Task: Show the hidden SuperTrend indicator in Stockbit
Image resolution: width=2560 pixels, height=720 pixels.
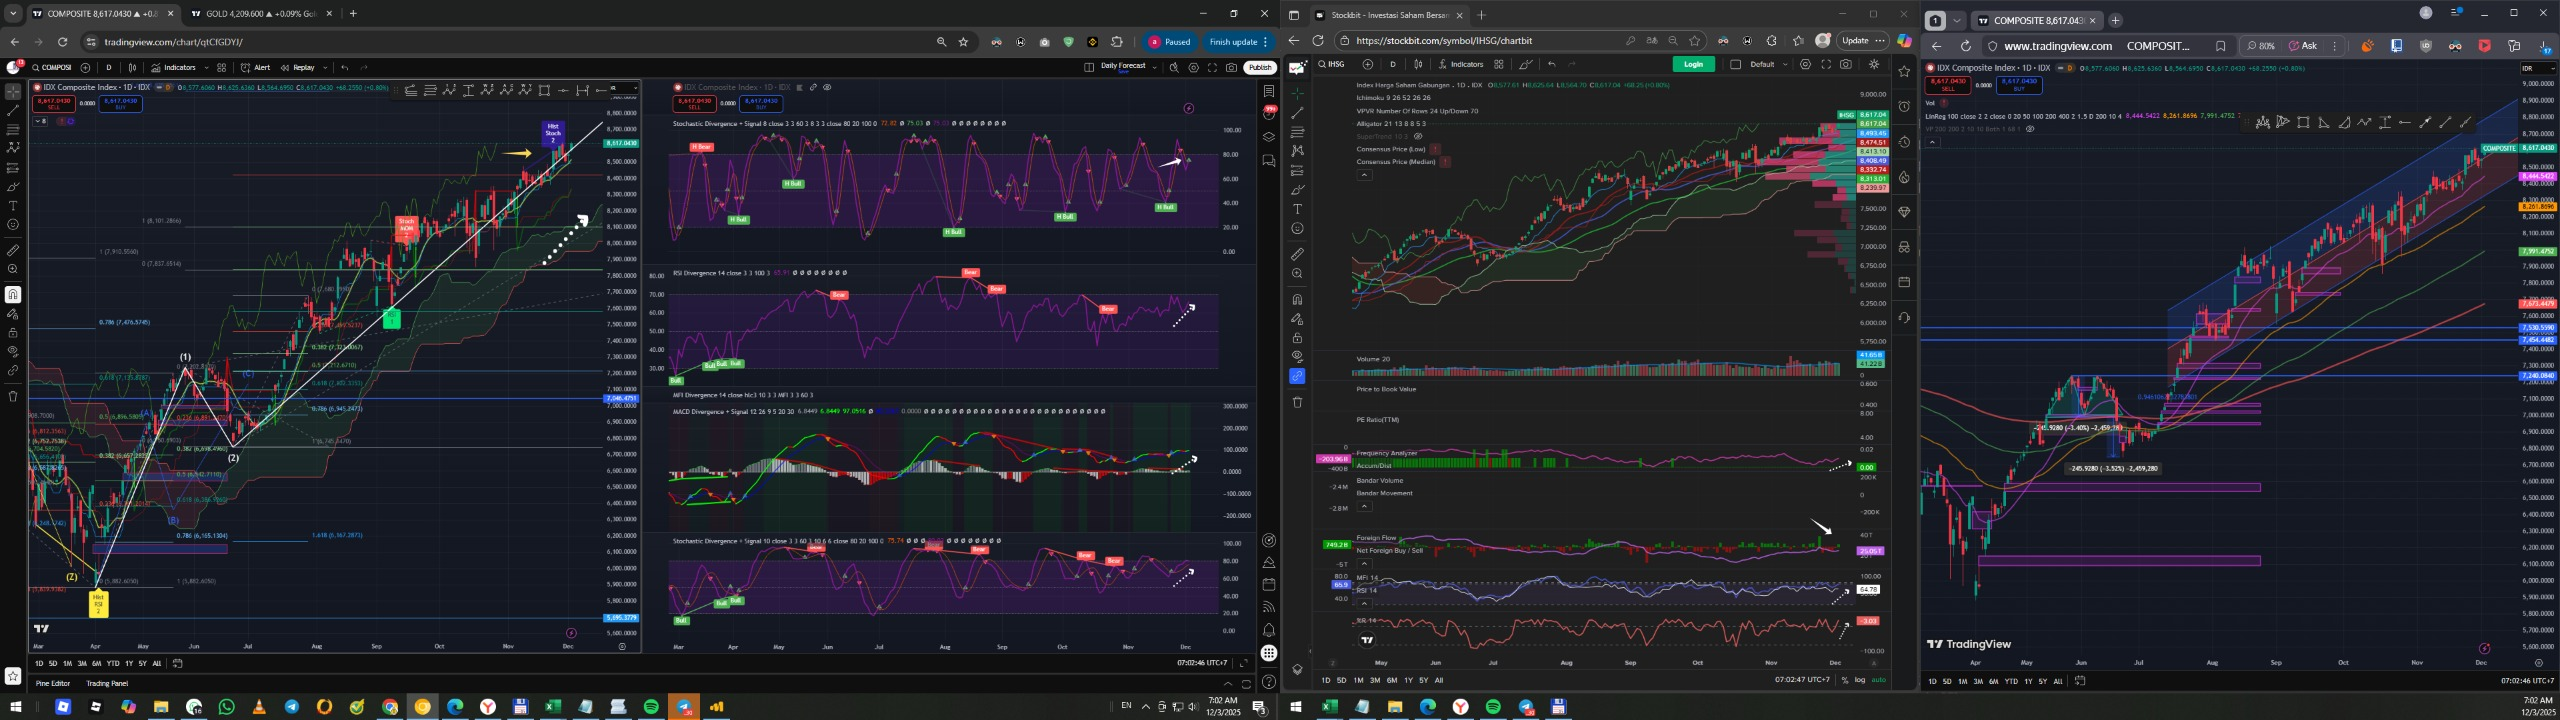Action: (1418, 136)
